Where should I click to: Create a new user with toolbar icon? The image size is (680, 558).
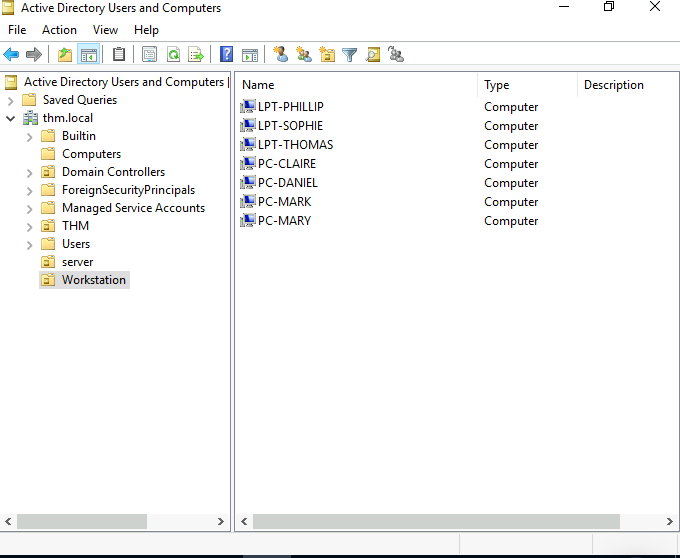pyautogui.click(x=281, y=55)
